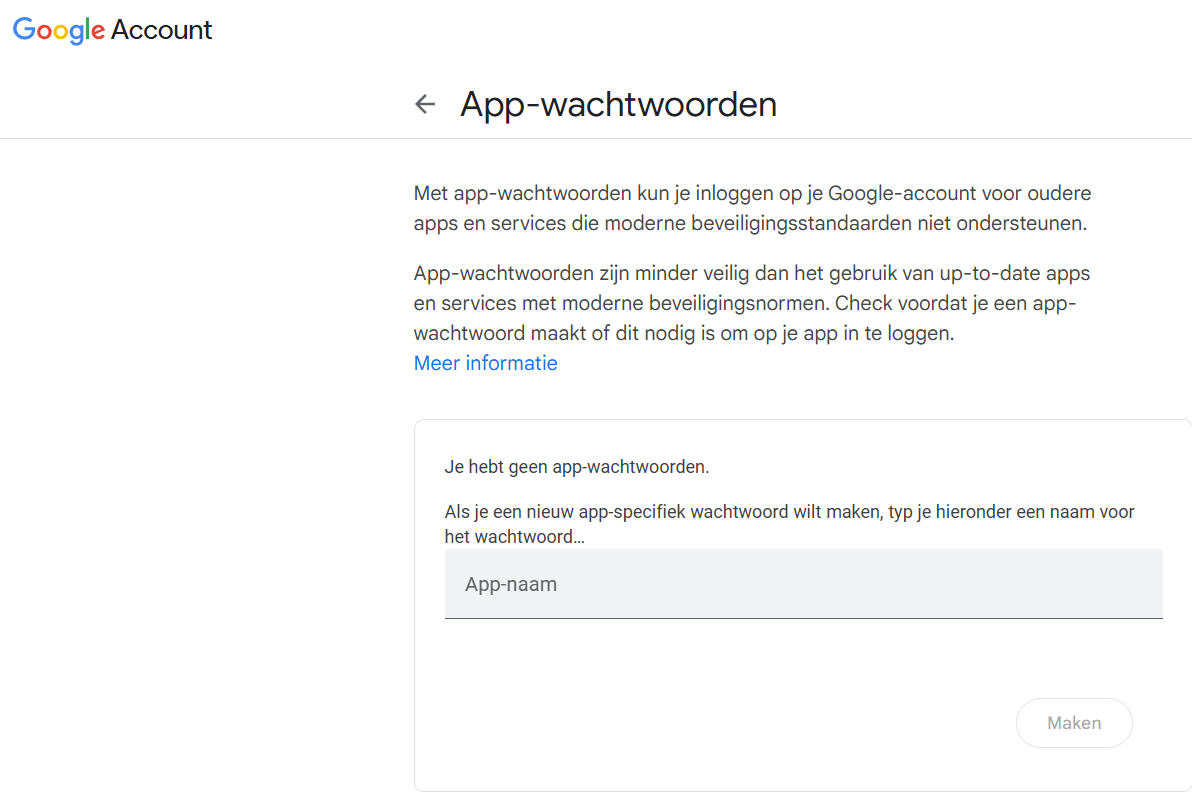This screenshot has height=792, width=1192.
Task: Focus the App-naam input field
Action: (x=804, y=584)
